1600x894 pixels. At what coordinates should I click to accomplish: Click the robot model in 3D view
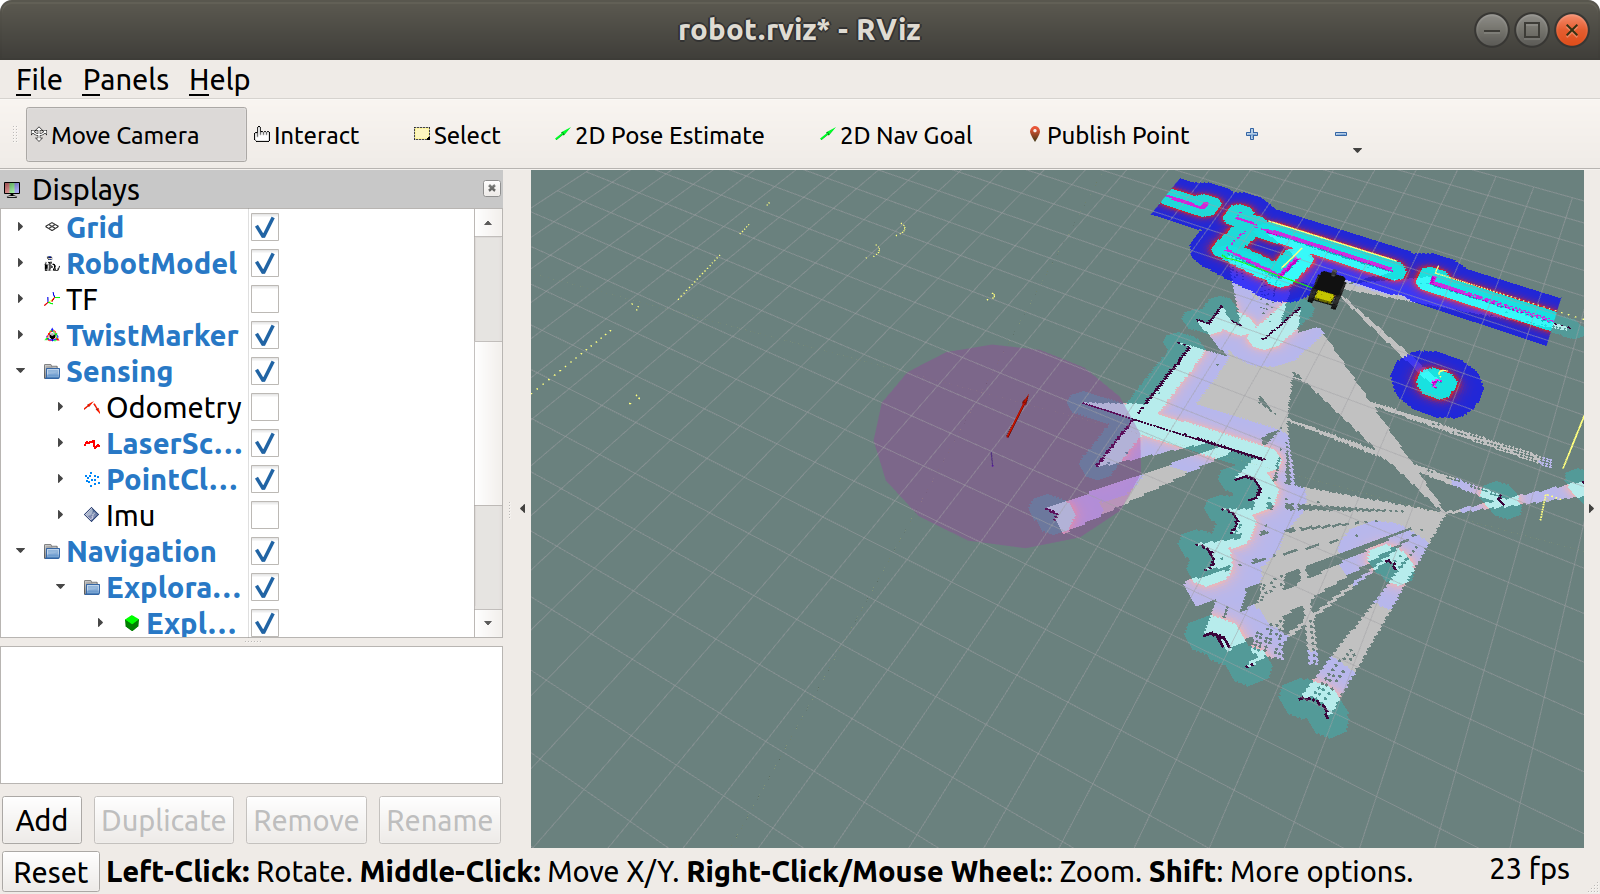1327,289
